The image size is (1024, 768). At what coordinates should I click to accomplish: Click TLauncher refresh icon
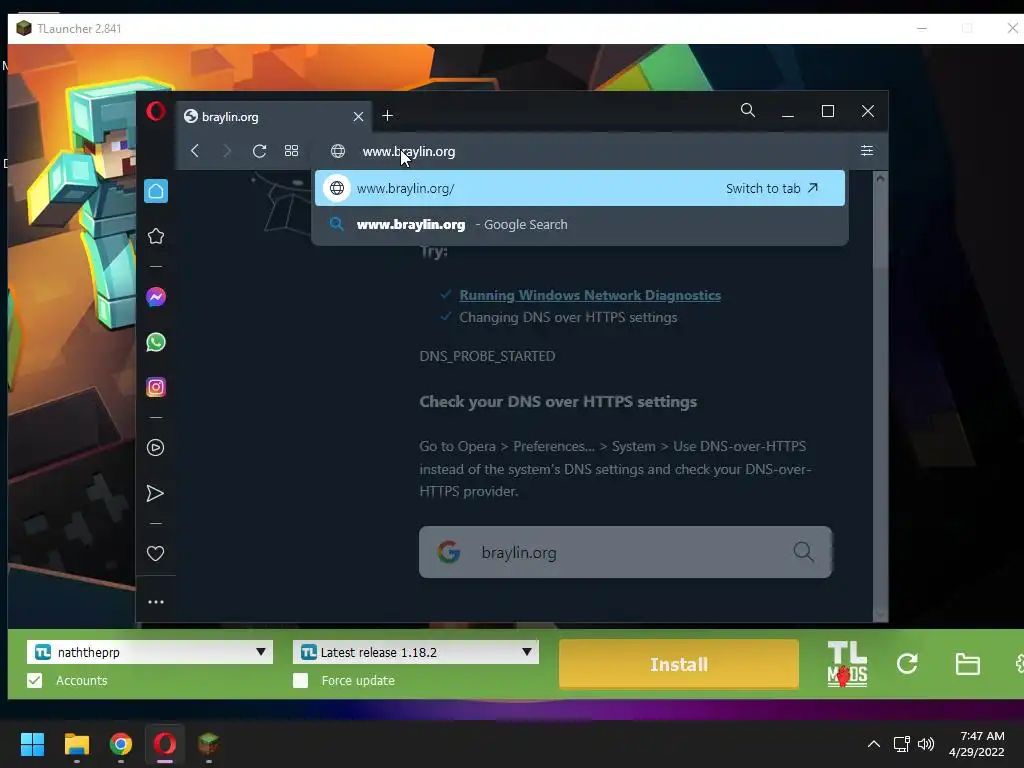point(907,664)
